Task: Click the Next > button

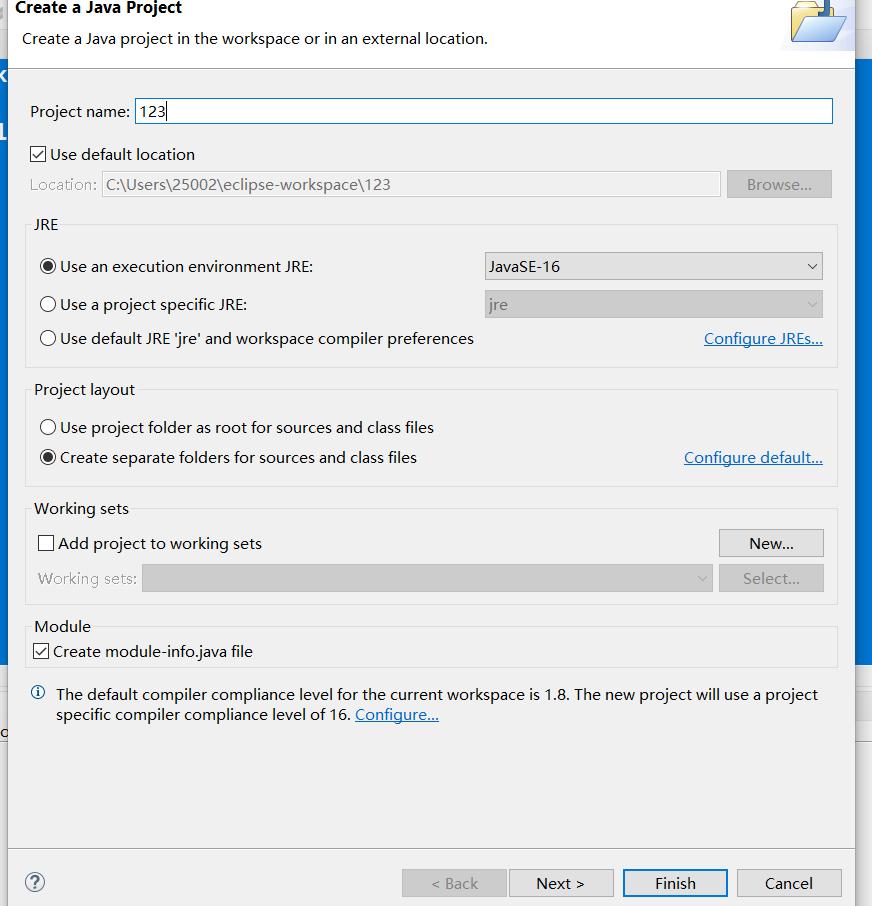Action: tap(561, 883)
